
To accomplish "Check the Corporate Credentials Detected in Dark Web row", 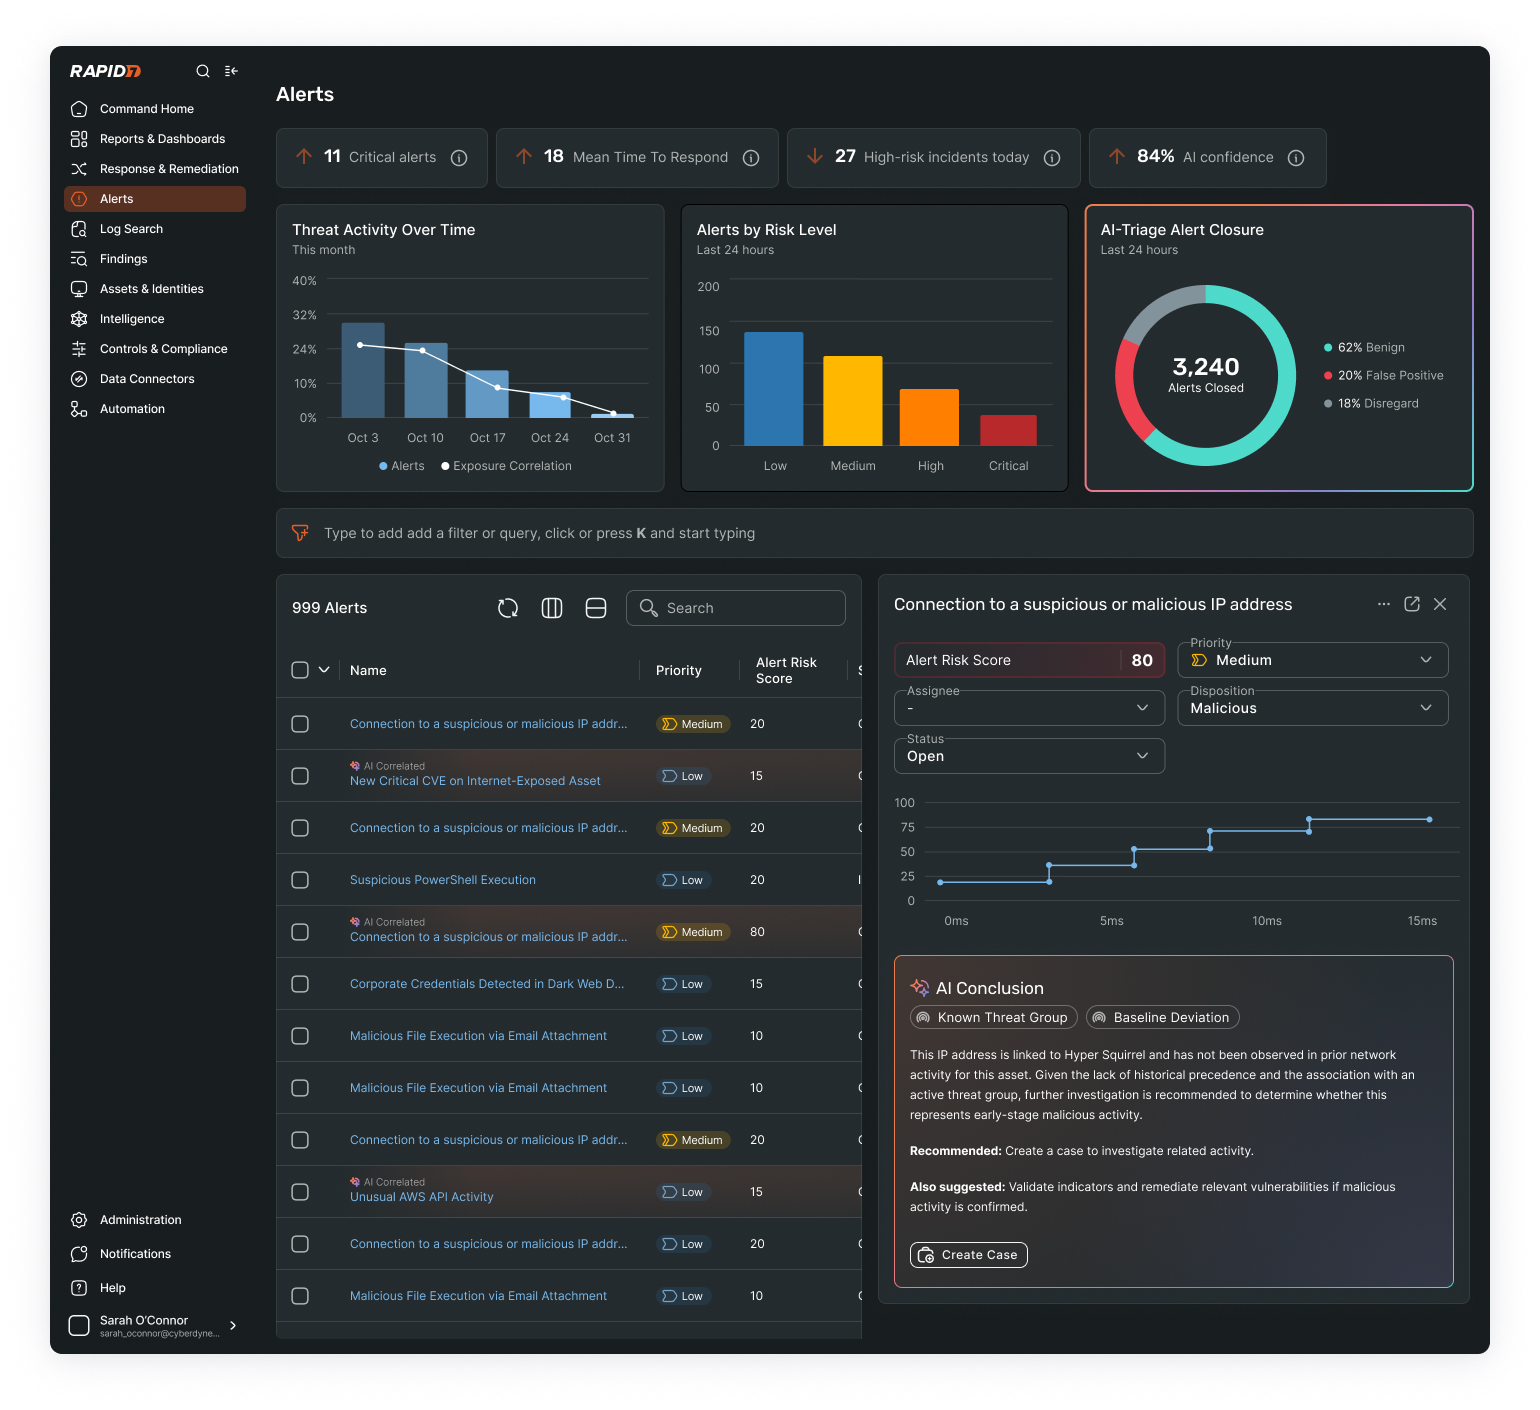I will pyautogui.click(x=300, y=984).
